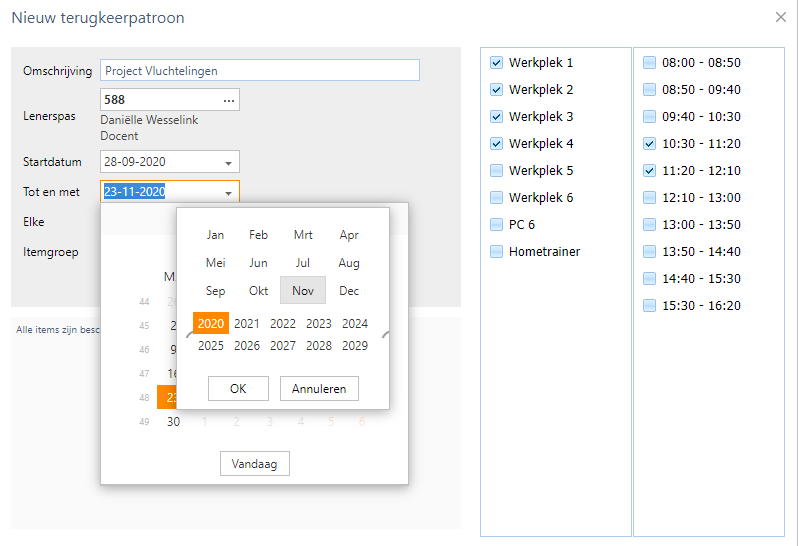Select month Dec in the month picker
Viewport: 798px width, 546px height.
tap(349, 291)
